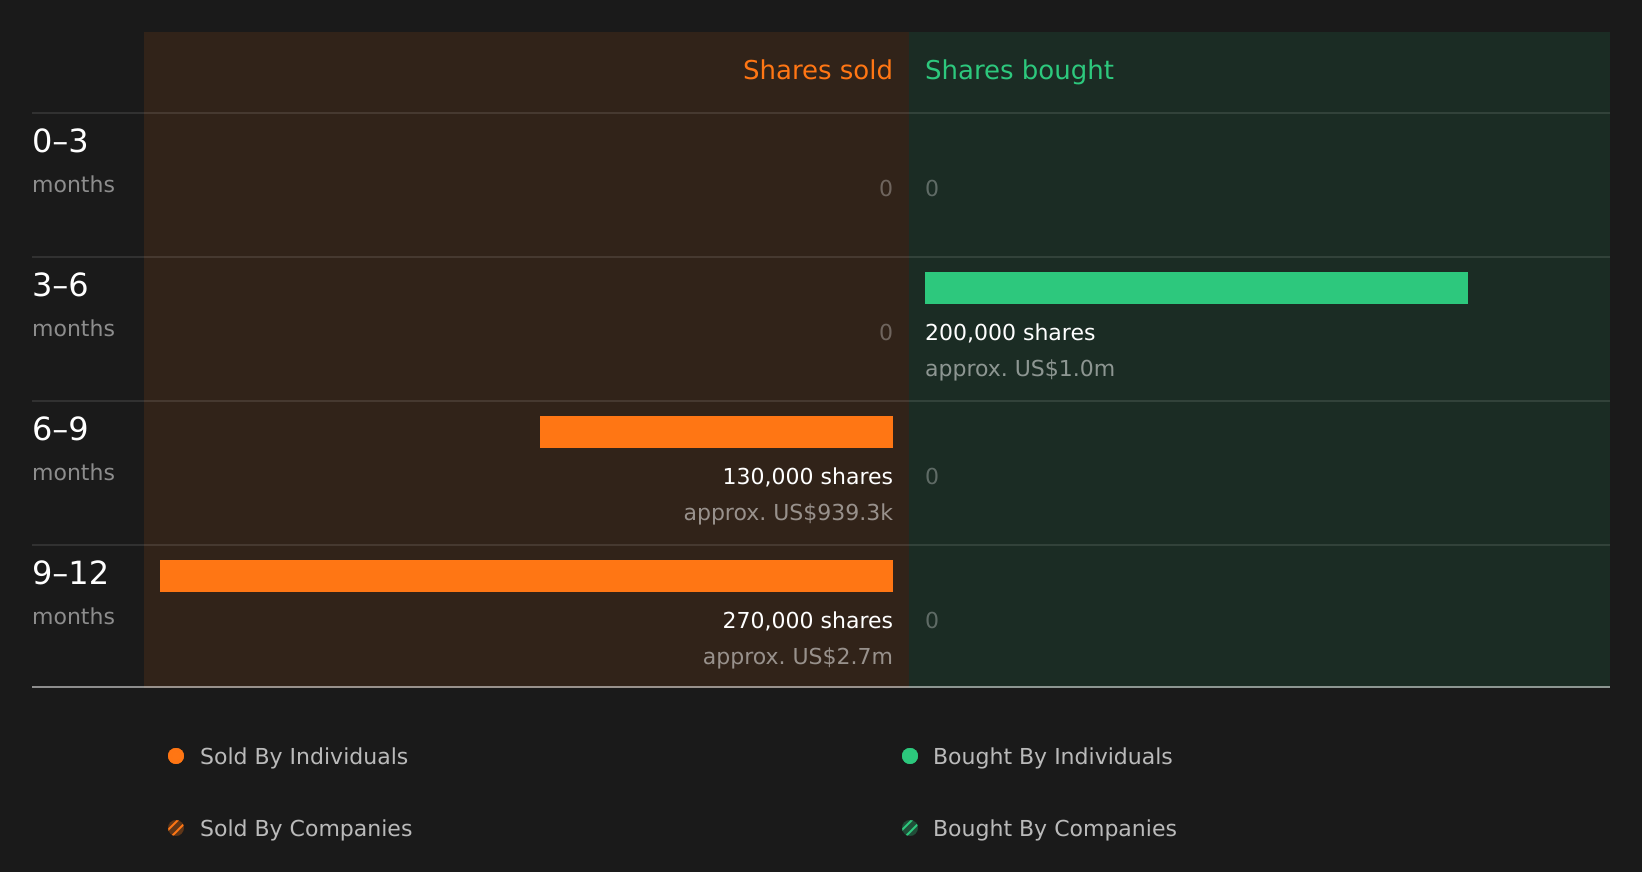Click the approx. US$1.0m text
The image size is (1642, 872).
click(x=1019, y=369)
